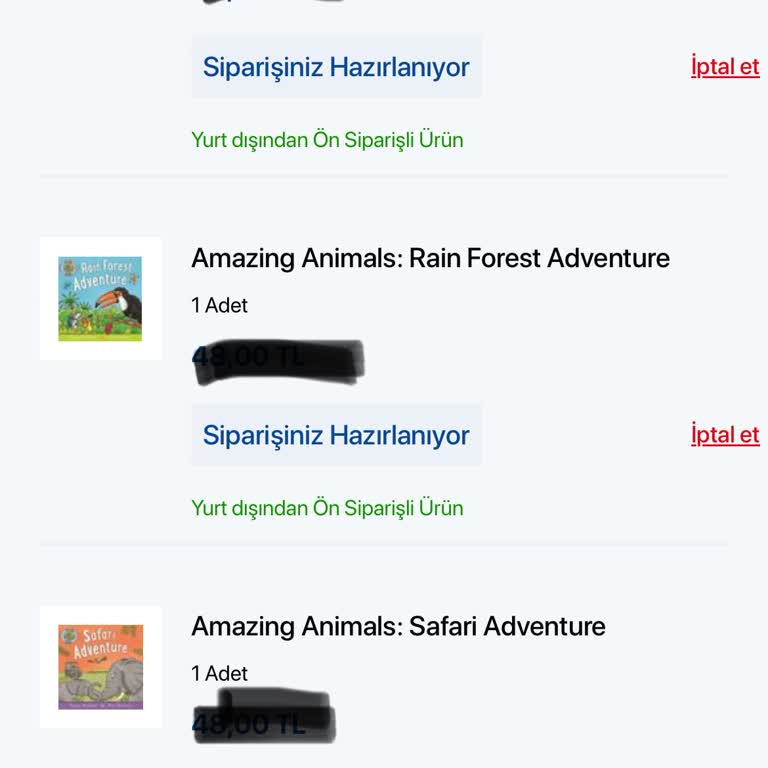Image resolution: width=768 pixels, height=768 pixels.
Task: Click the toucan on the Rain Forest cover
Action: click(x=125, y=305)
